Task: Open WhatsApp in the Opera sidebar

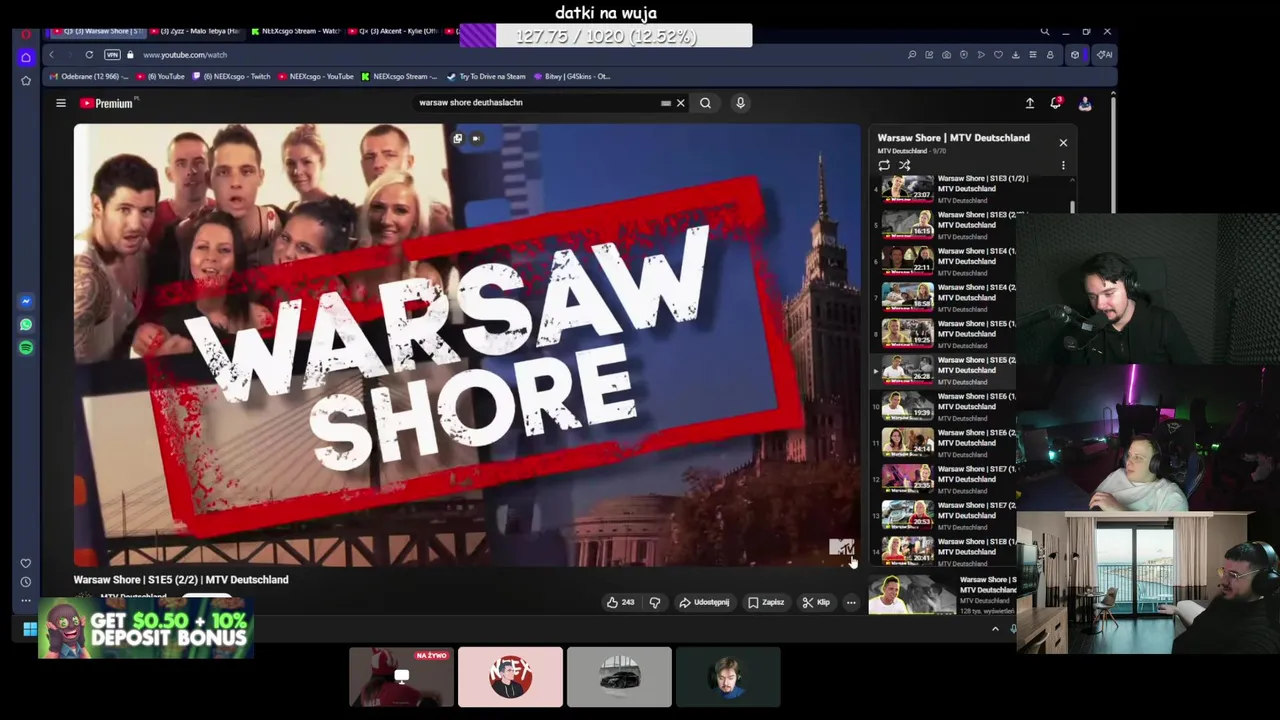Action: [x=26, y=324]
